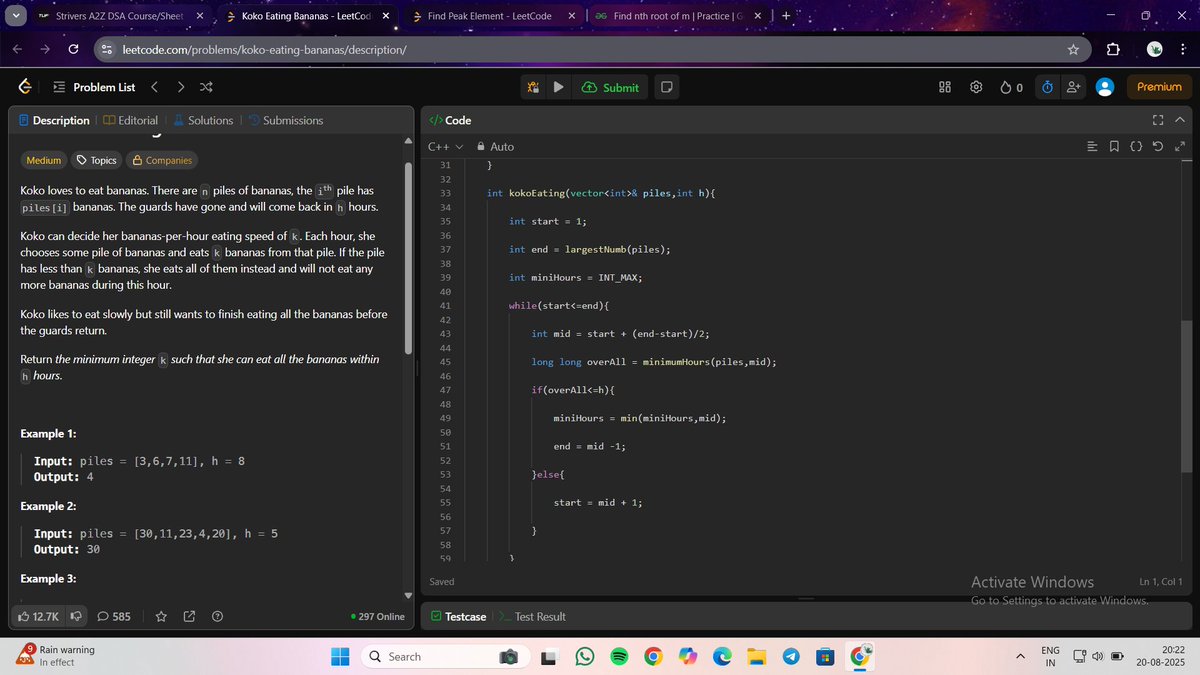The width and height of the screenshot is (1200, 675).
Task: Downvote the problem
Action: [76, 617]
